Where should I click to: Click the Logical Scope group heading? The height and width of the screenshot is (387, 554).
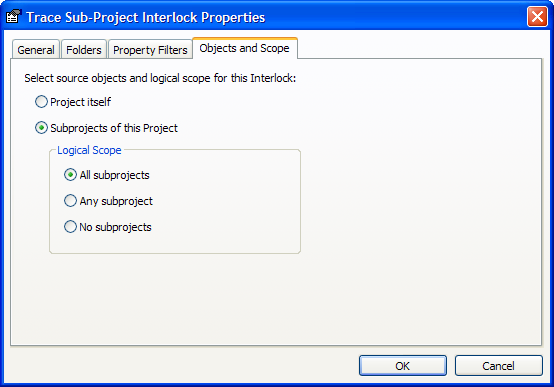[x=89, y=150]
